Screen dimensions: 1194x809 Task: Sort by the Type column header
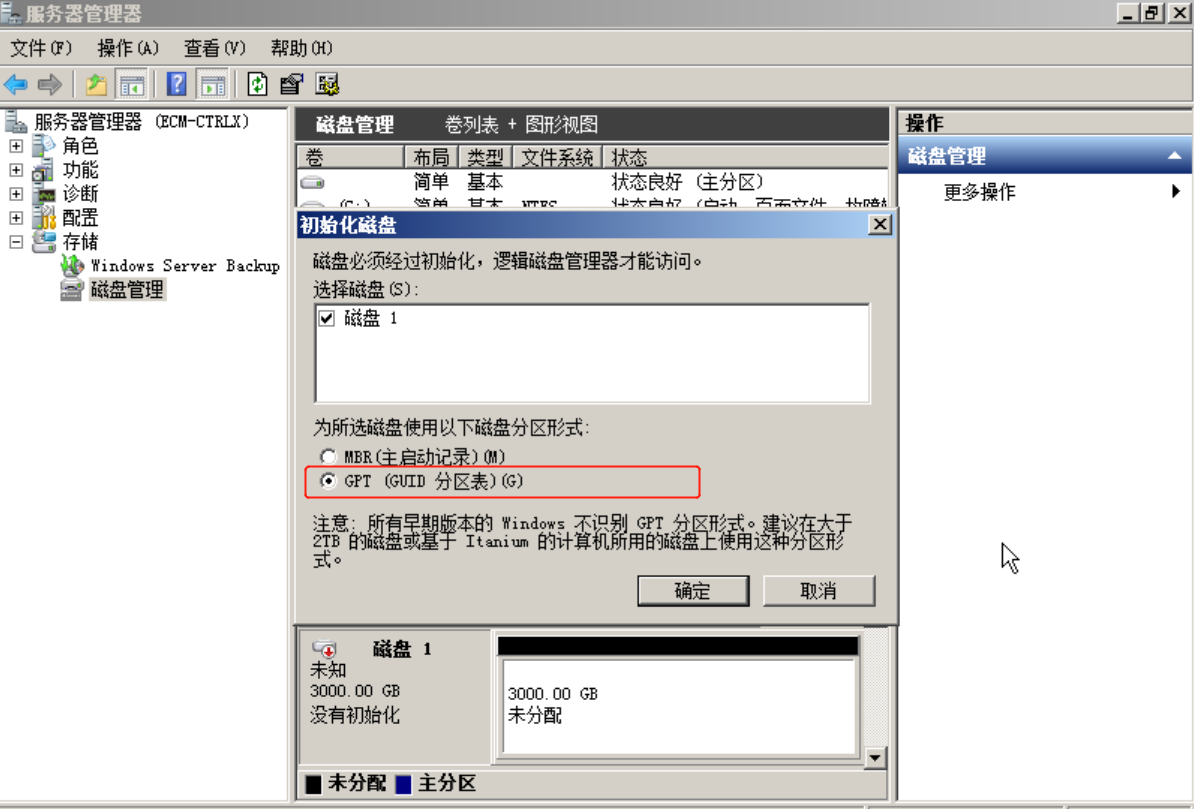pos(485,157)
